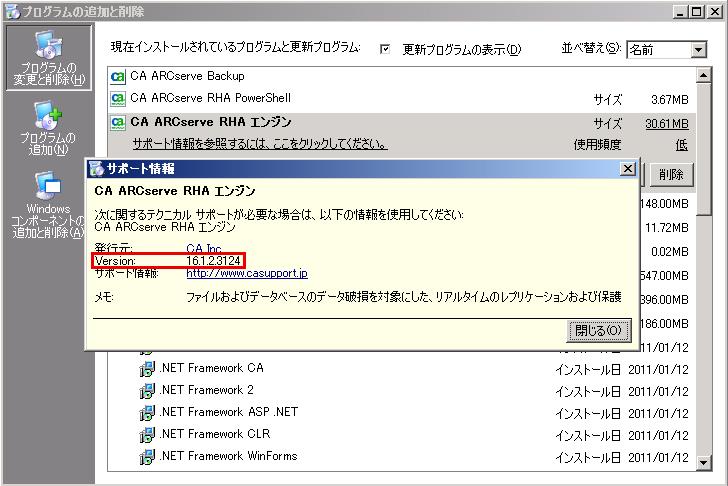Click version number 16.1.2.3124
This screenshot has width=728, height=486.
point(214,261)
